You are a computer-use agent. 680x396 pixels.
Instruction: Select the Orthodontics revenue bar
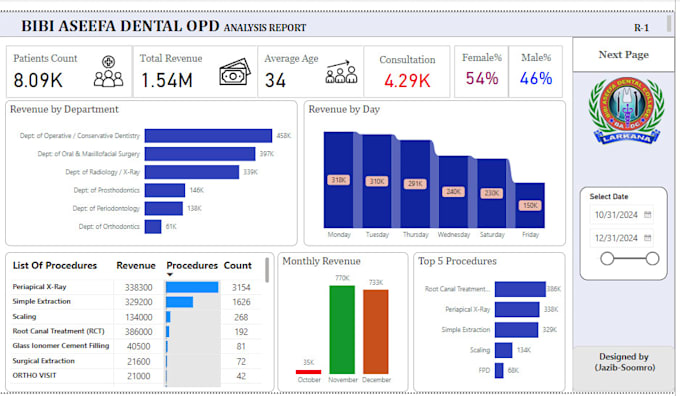(x=153, y=227)
